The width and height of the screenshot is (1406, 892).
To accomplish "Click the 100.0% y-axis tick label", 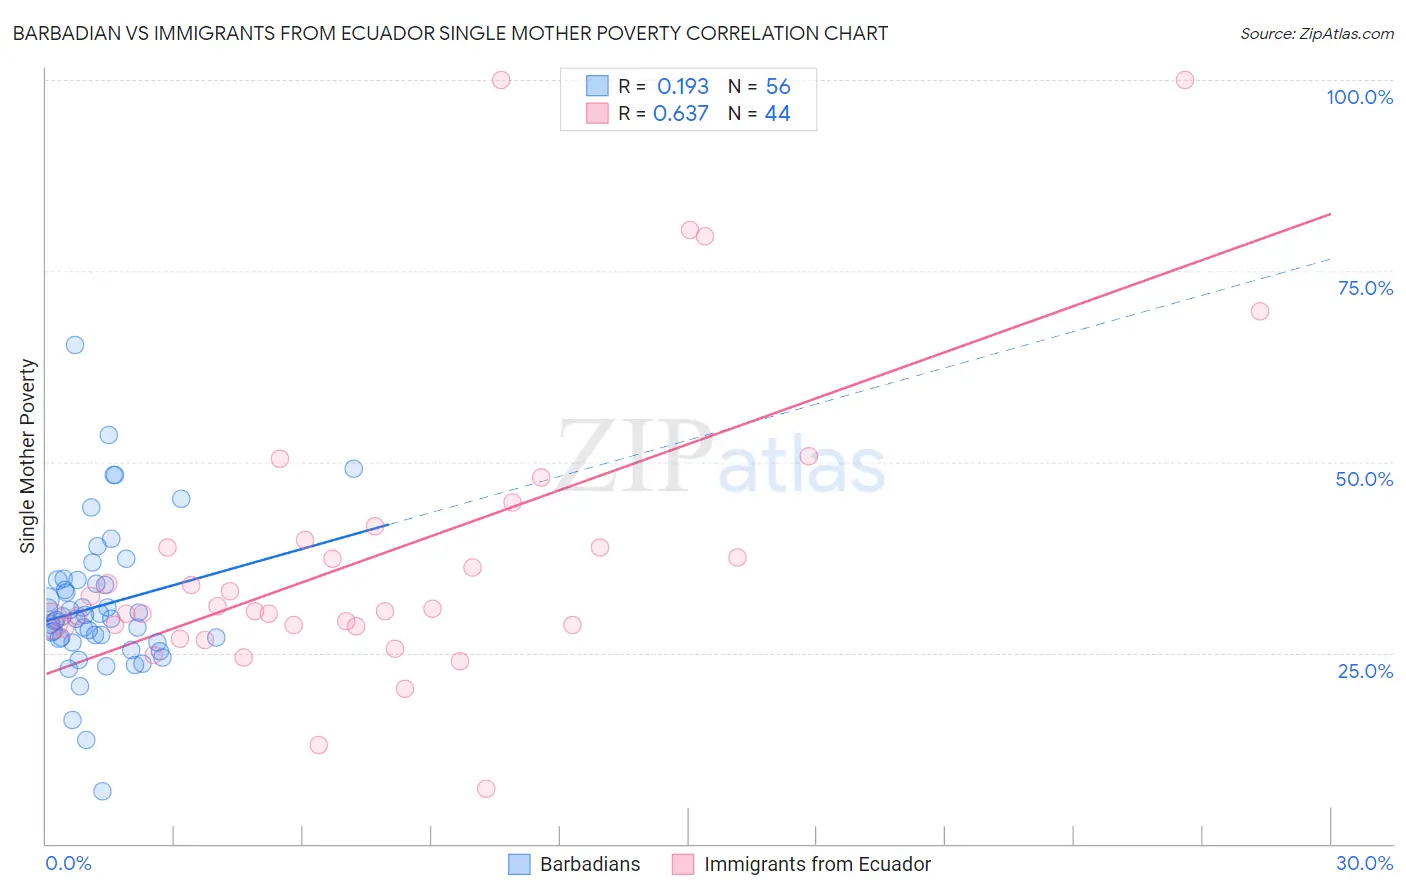I will coord(1359,97).
